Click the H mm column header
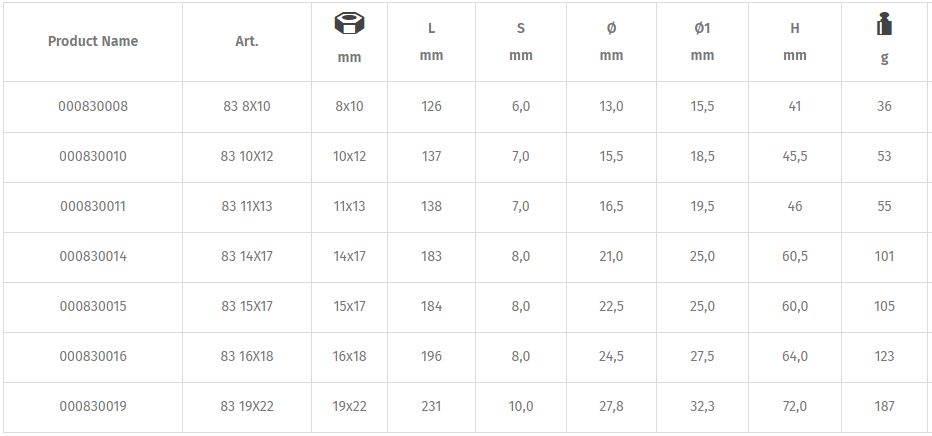This screenshot has width=932, height=436. coord(795,42)
